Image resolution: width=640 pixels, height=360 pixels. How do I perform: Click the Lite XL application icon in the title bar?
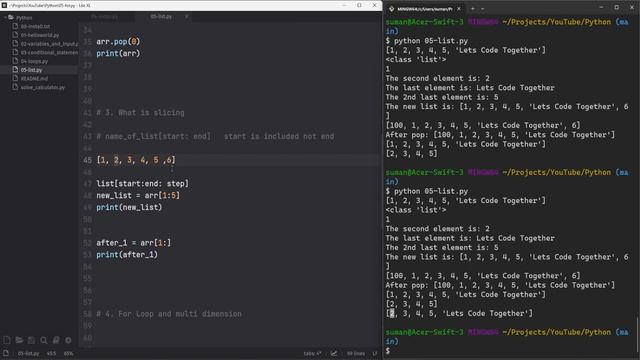point(4,5)
